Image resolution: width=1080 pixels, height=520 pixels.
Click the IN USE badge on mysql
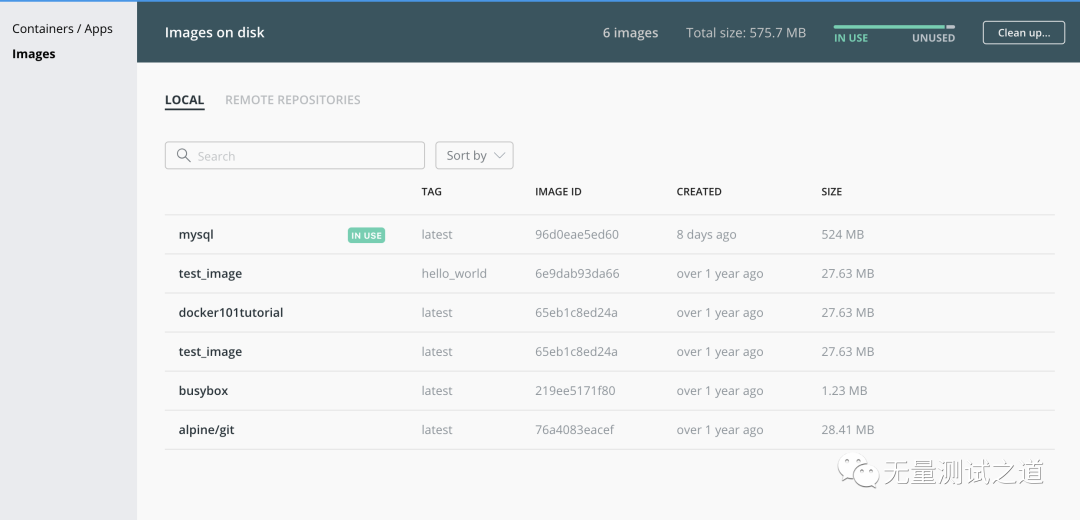366,236
